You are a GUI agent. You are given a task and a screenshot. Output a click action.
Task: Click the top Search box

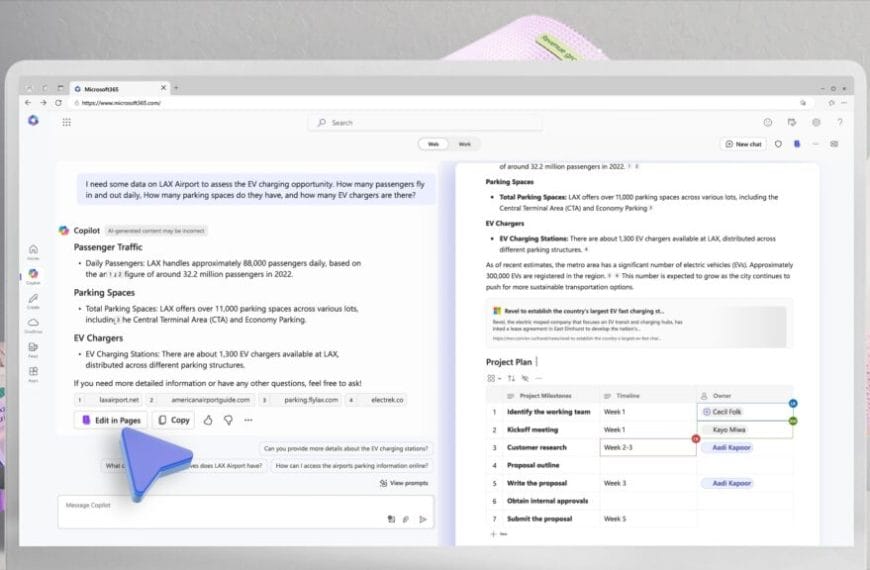(x=425, y=123)
